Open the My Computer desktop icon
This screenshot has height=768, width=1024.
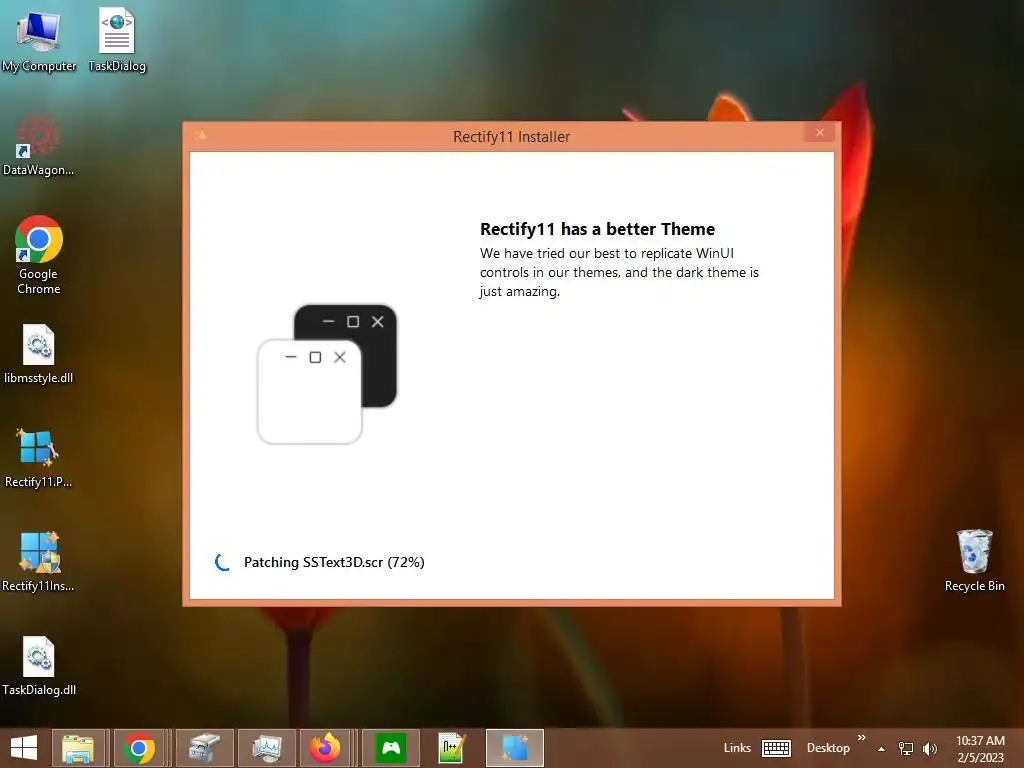pos(38,40)
